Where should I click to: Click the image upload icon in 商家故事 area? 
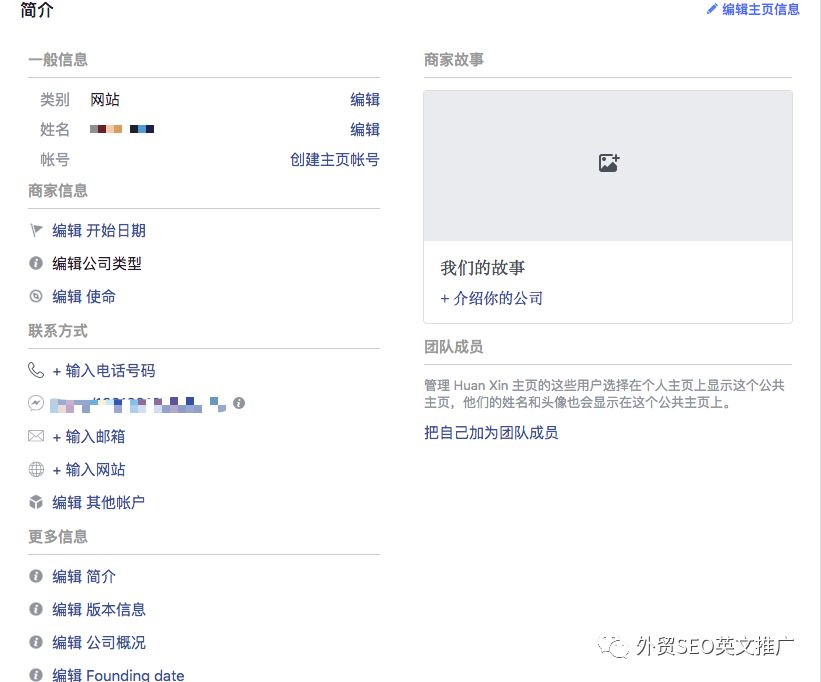pos(608,162)
